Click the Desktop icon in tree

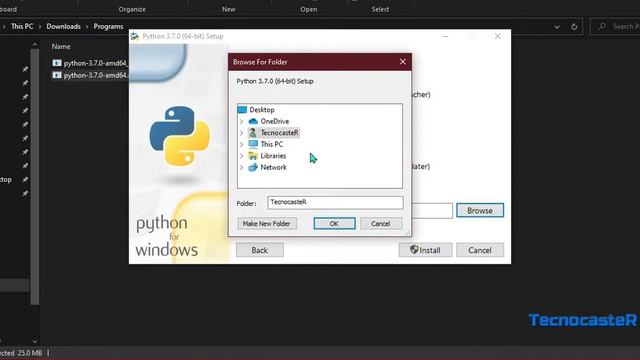(242, 110)
